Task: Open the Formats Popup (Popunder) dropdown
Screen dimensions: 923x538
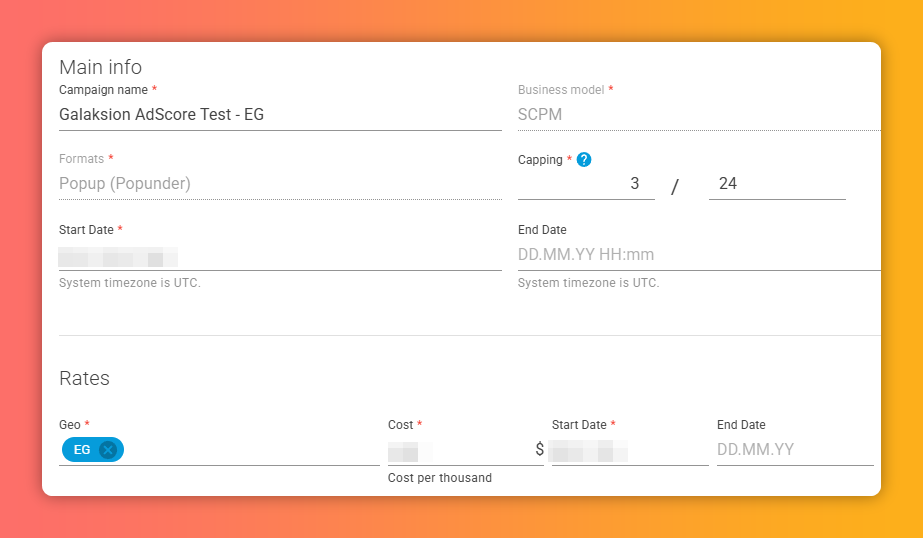Action: (x=280, y=184)
